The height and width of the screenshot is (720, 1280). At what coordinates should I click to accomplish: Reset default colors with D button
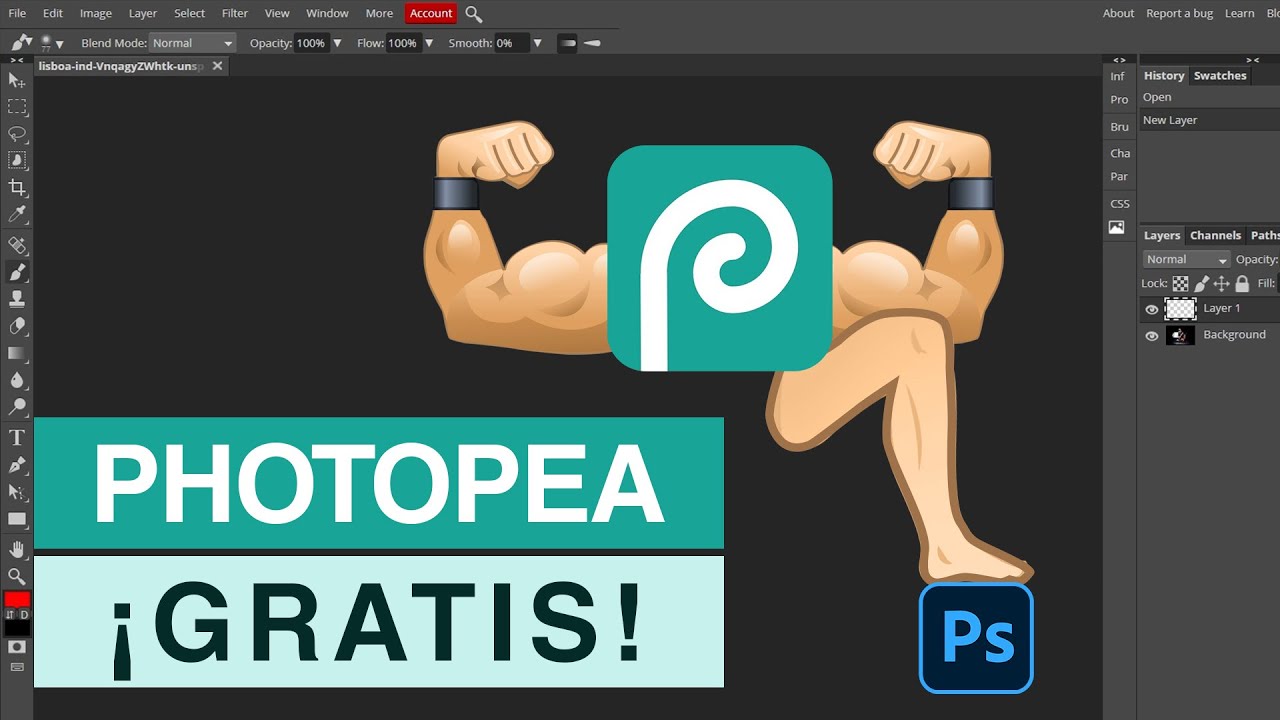click(x=25, y=614)
